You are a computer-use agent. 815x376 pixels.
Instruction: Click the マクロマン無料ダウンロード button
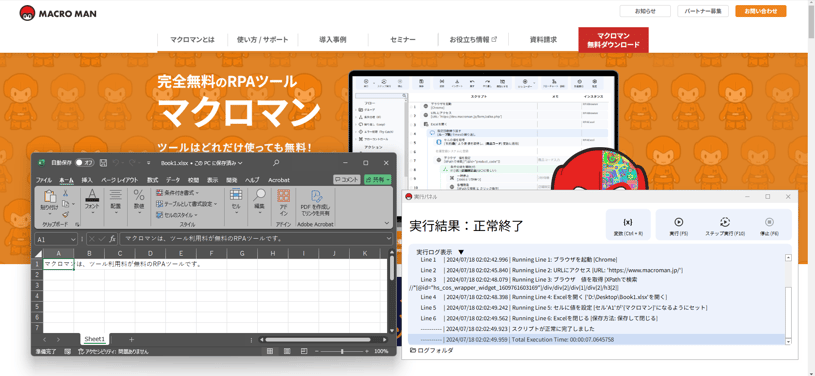(x=613, y=40)
